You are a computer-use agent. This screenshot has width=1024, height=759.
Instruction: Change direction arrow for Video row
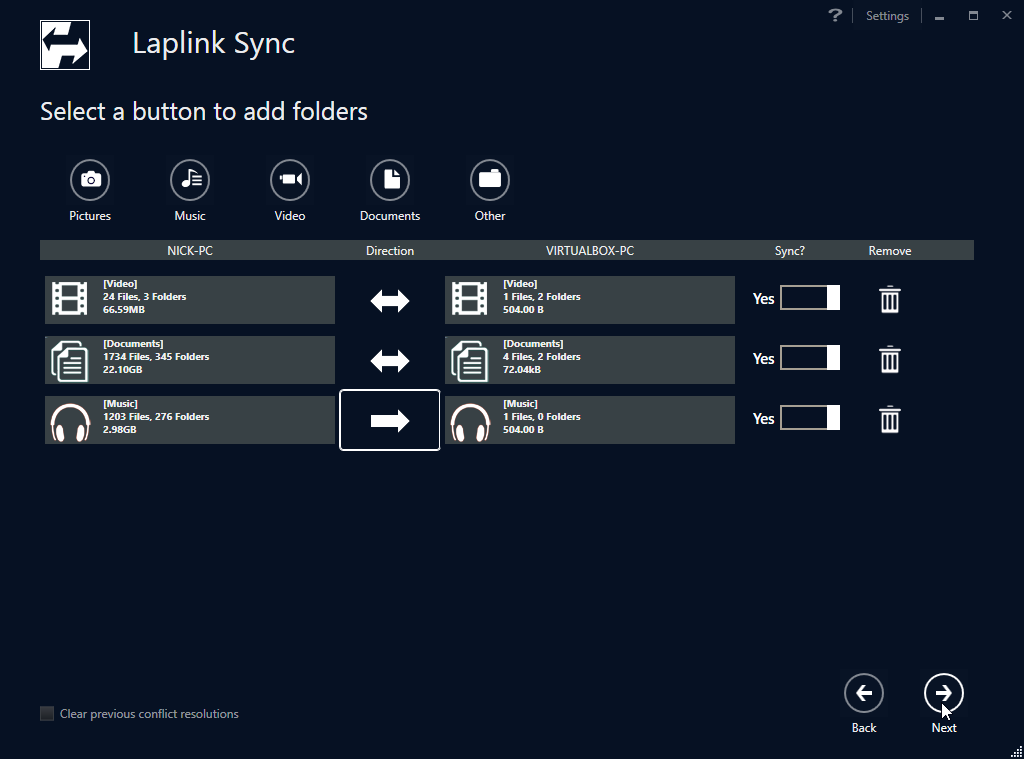390,300
